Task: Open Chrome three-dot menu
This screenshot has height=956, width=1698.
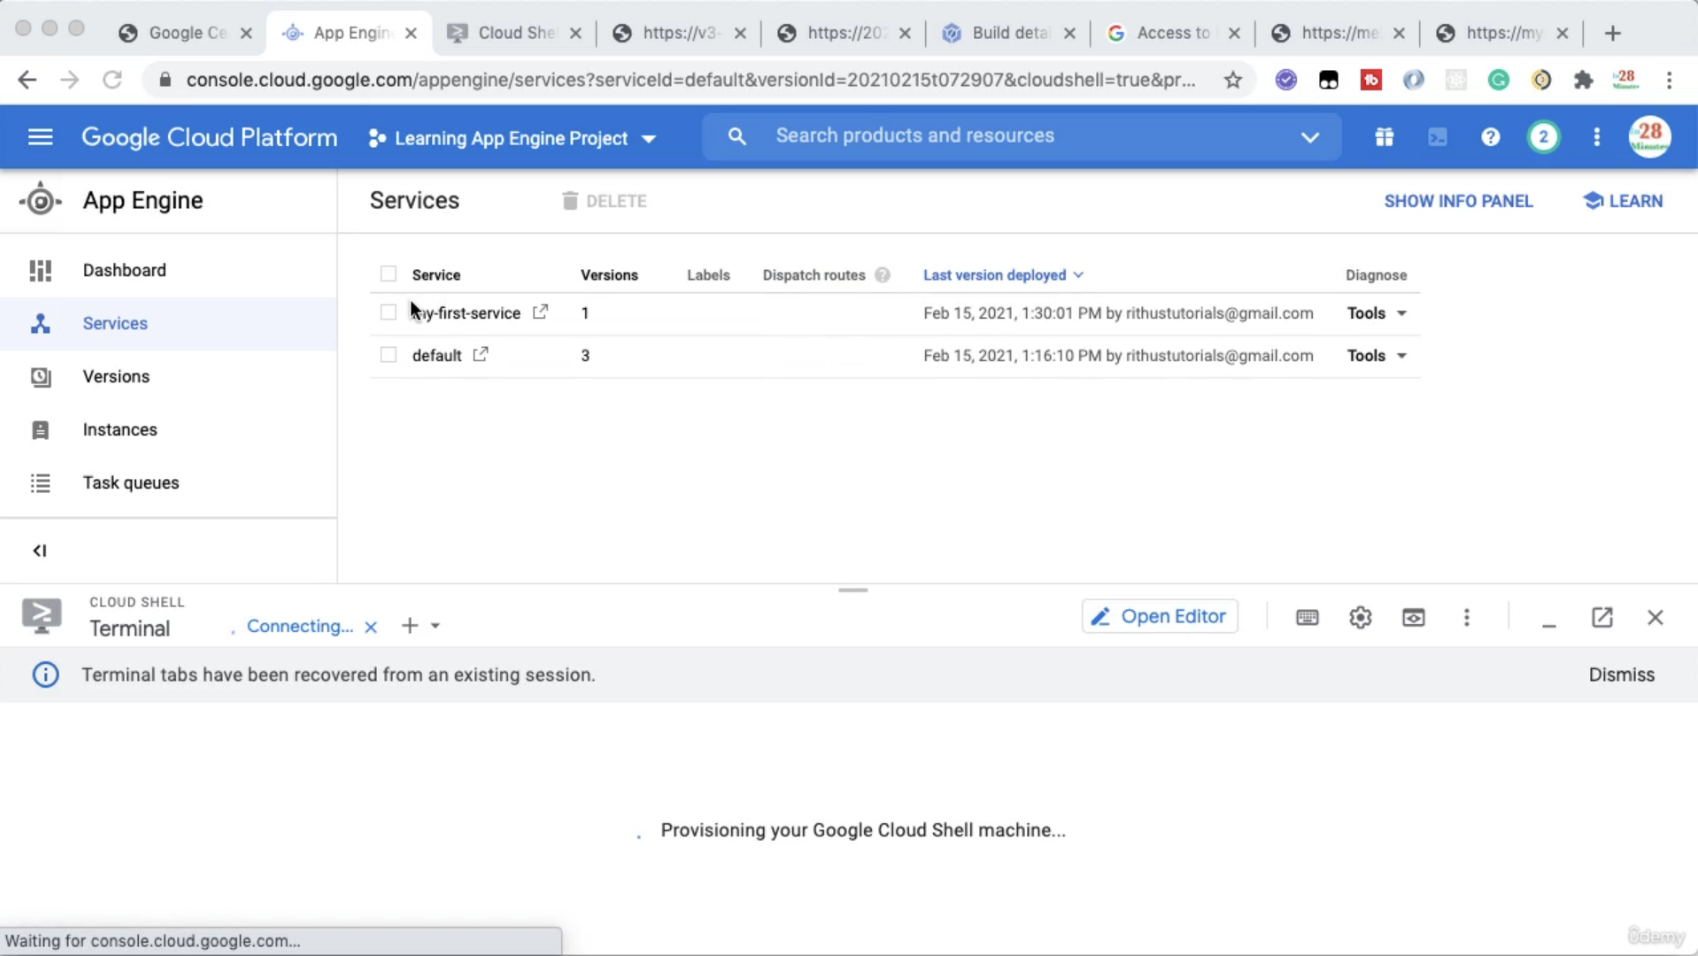Action: click(x=1669, y=80)
